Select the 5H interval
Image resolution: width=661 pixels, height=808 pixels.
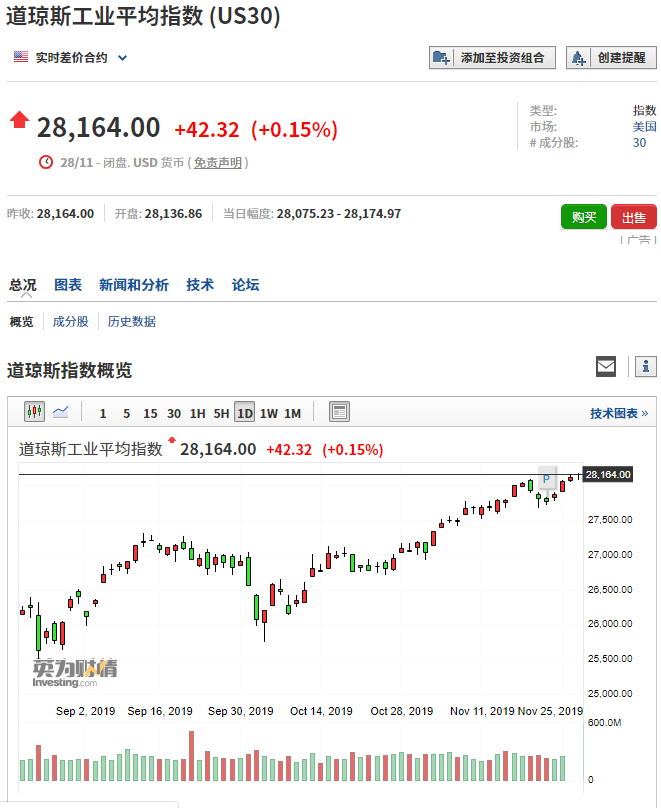coord(221,413)
